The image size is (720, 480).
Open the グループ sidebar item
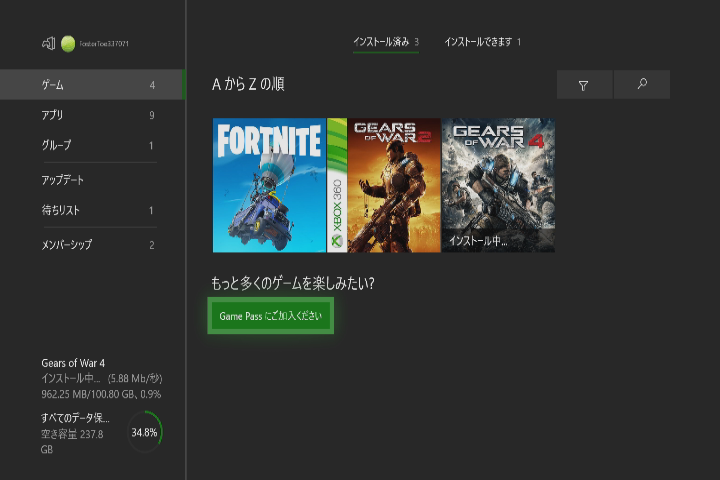tap(92, 145)
